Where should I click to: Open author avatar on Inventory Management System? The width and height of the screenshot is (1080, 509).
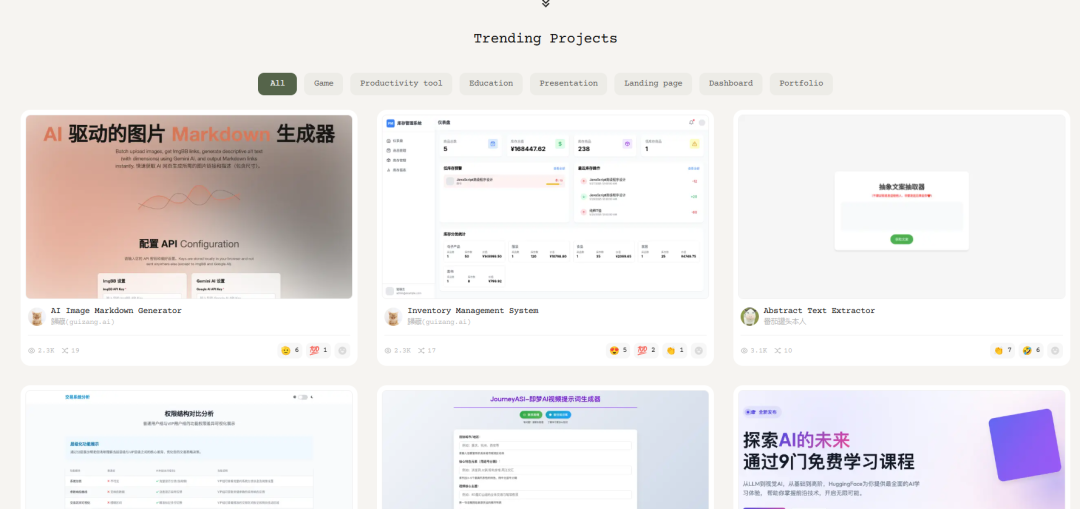point(393,317)
